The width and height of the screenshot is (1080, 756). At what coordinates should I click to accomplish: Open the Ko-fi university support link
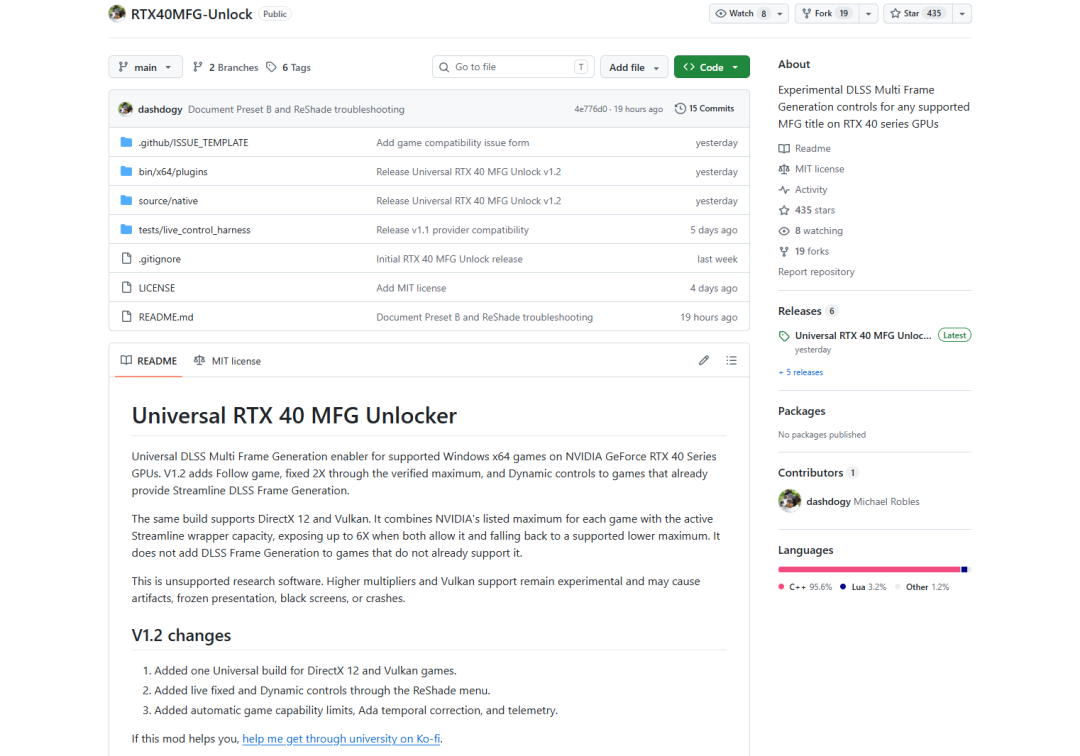(341, 738)
